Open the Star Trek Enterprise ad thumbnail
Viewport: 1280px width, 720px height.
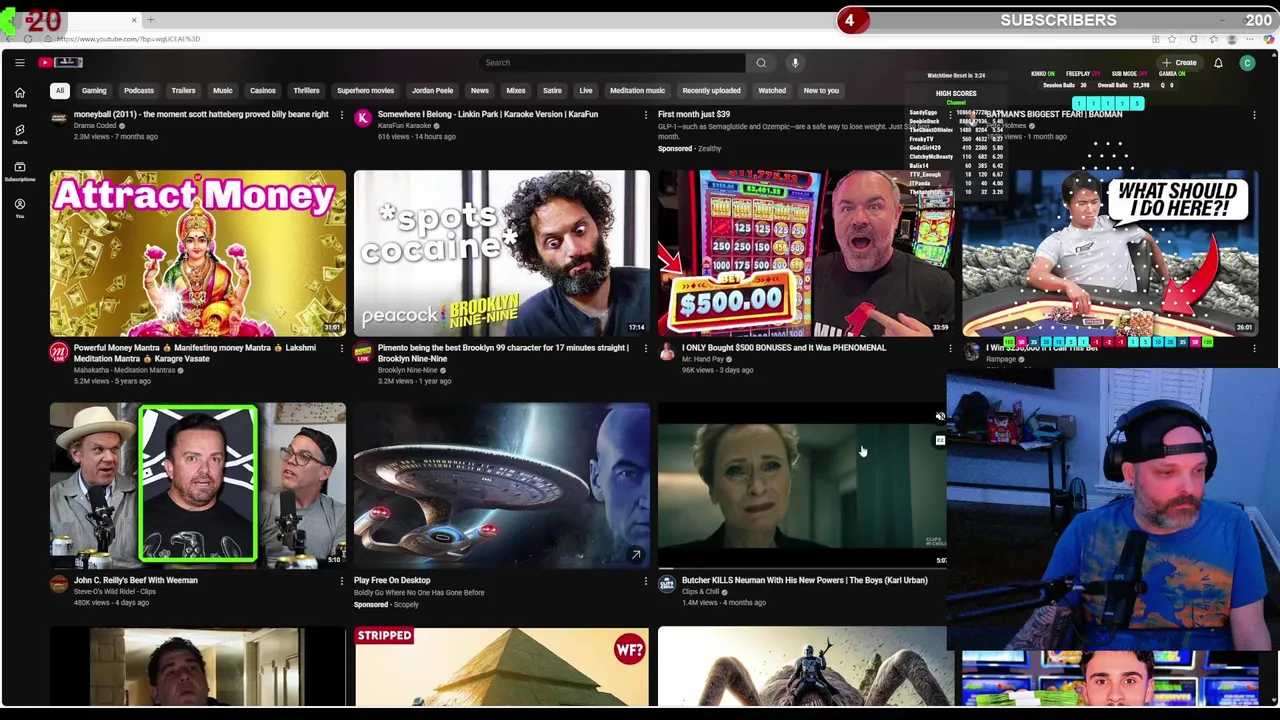[x=502, y=485]
